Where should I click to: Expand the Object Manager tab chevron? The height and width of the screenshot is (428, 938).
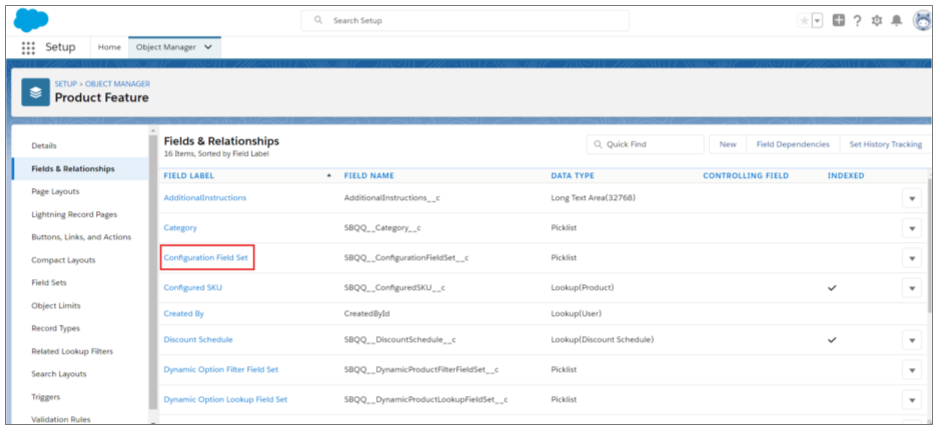coord(208,47)
